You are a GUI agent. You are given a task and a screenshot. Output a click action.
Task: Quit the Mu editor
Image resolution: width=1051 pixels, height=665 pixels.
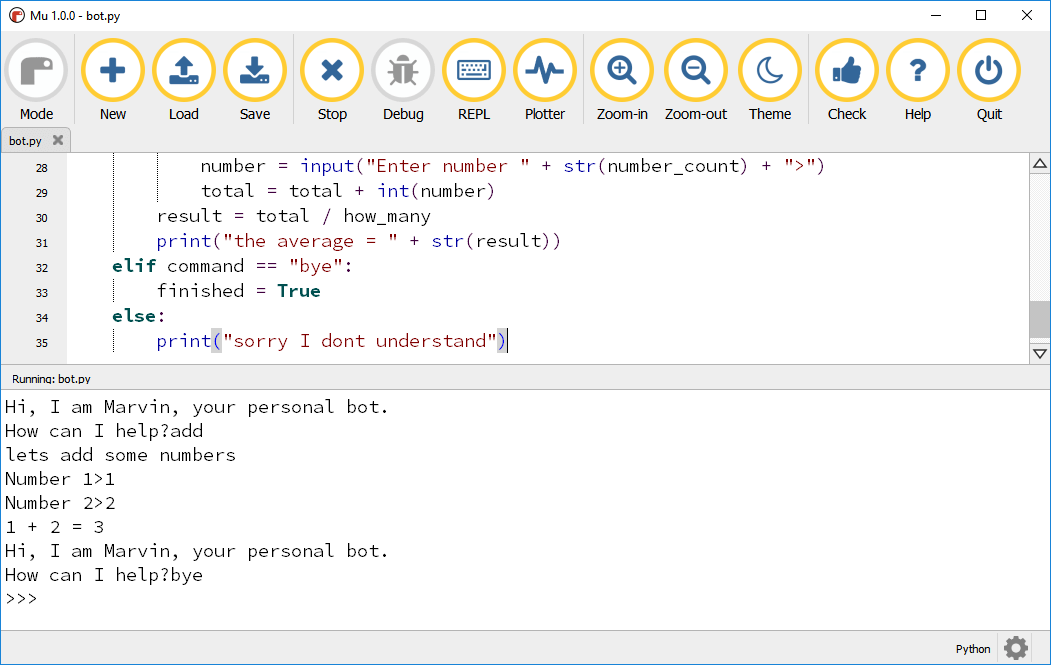pos(988,70)
